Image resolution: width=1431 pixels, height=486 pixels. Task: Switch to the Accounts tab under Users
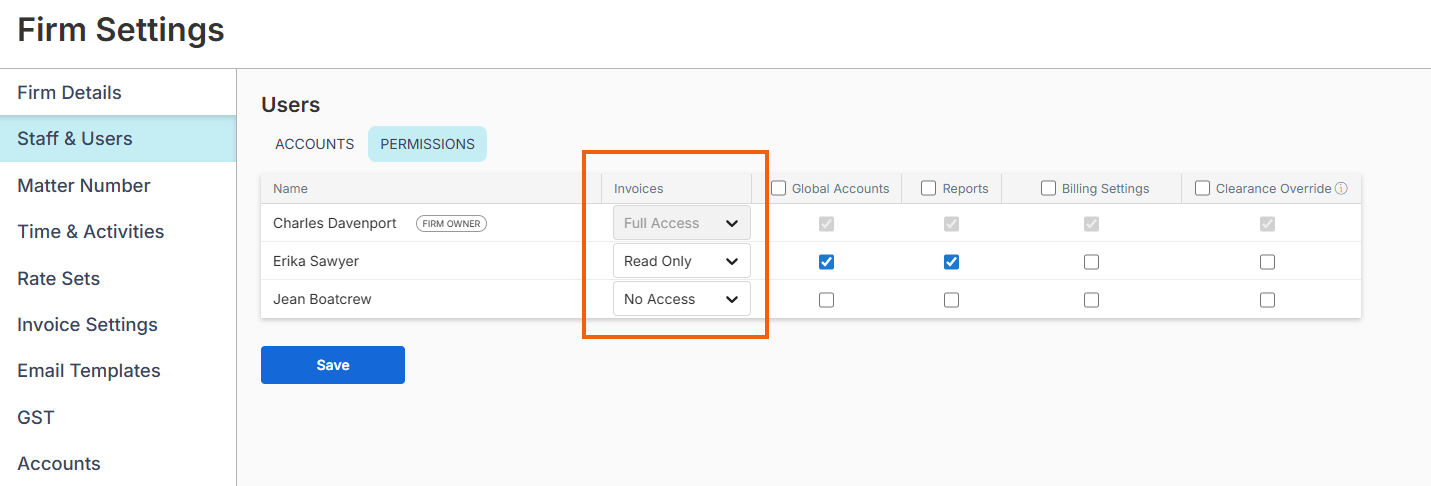(x=314, y=144)
